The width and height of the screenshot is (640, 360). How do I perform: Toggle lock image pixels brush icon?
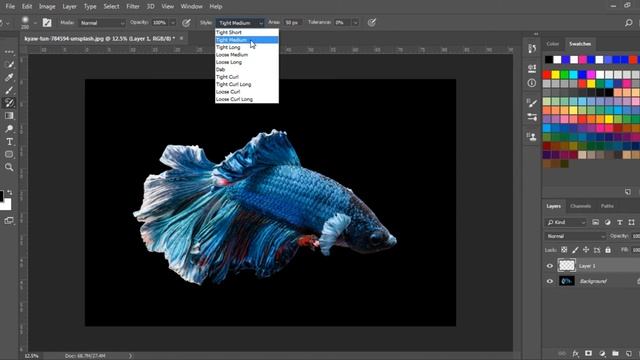575,250
